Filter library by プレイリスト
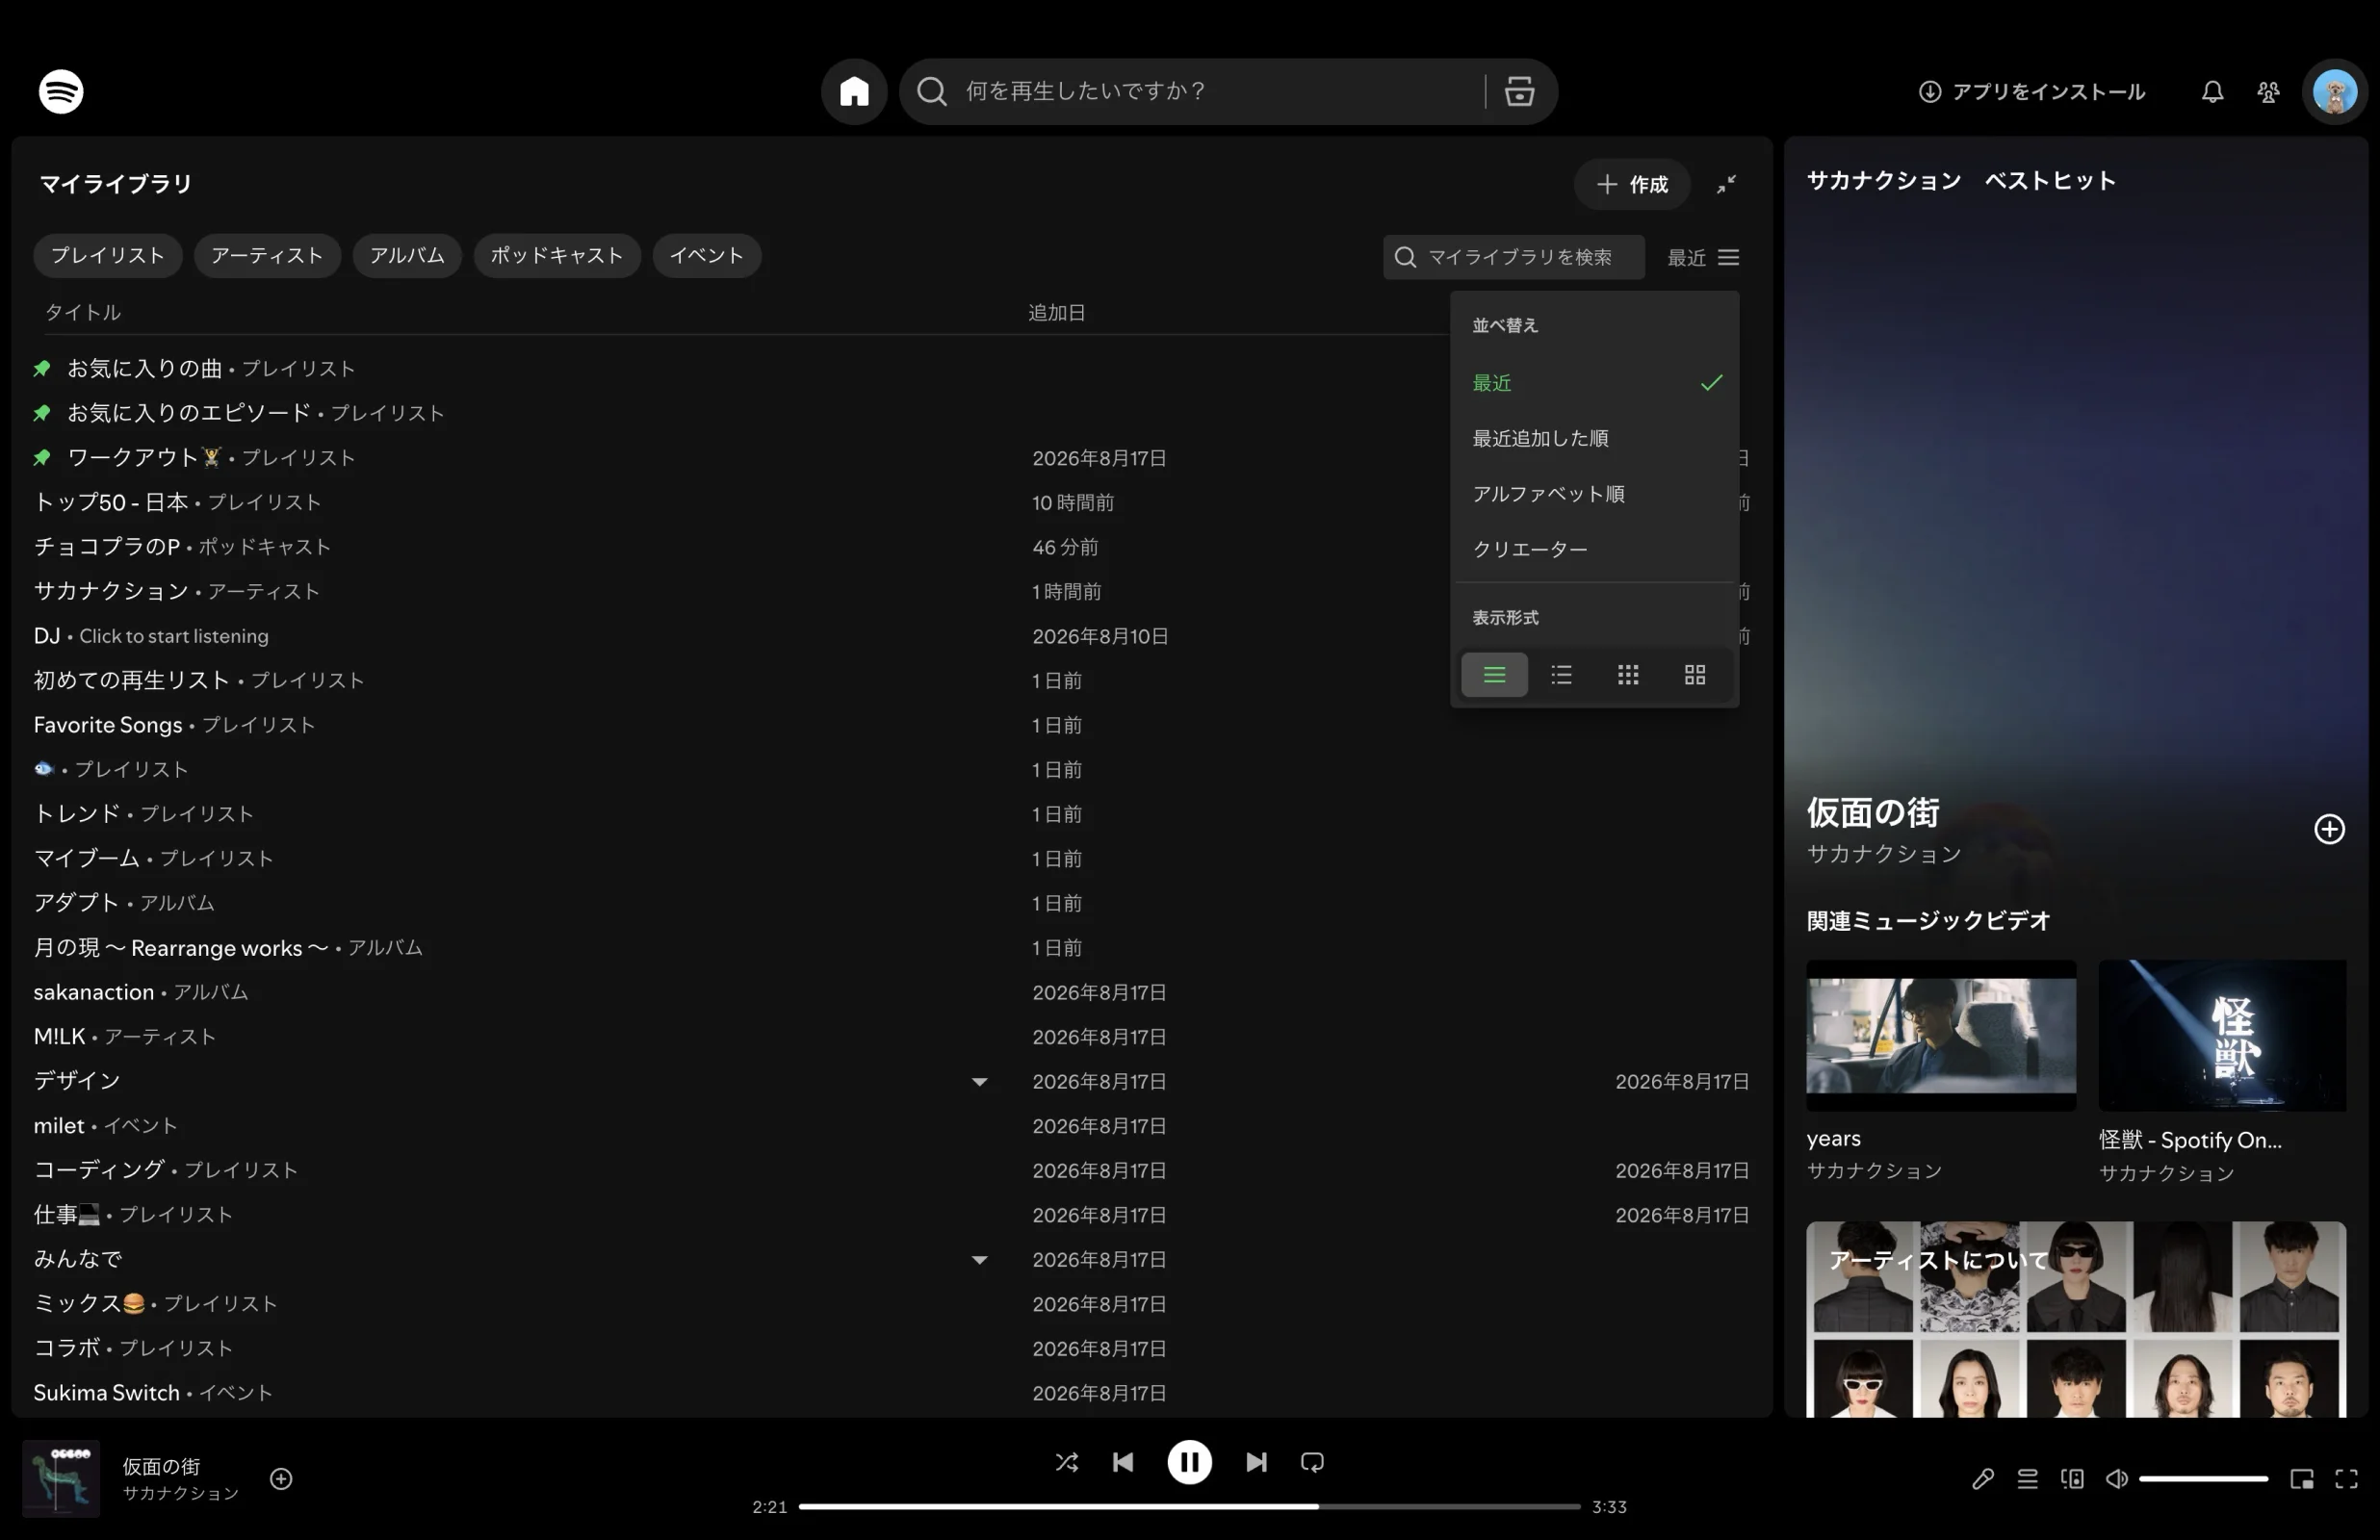The height and width of the screenshot is (1540, 2380). (108, 255)
